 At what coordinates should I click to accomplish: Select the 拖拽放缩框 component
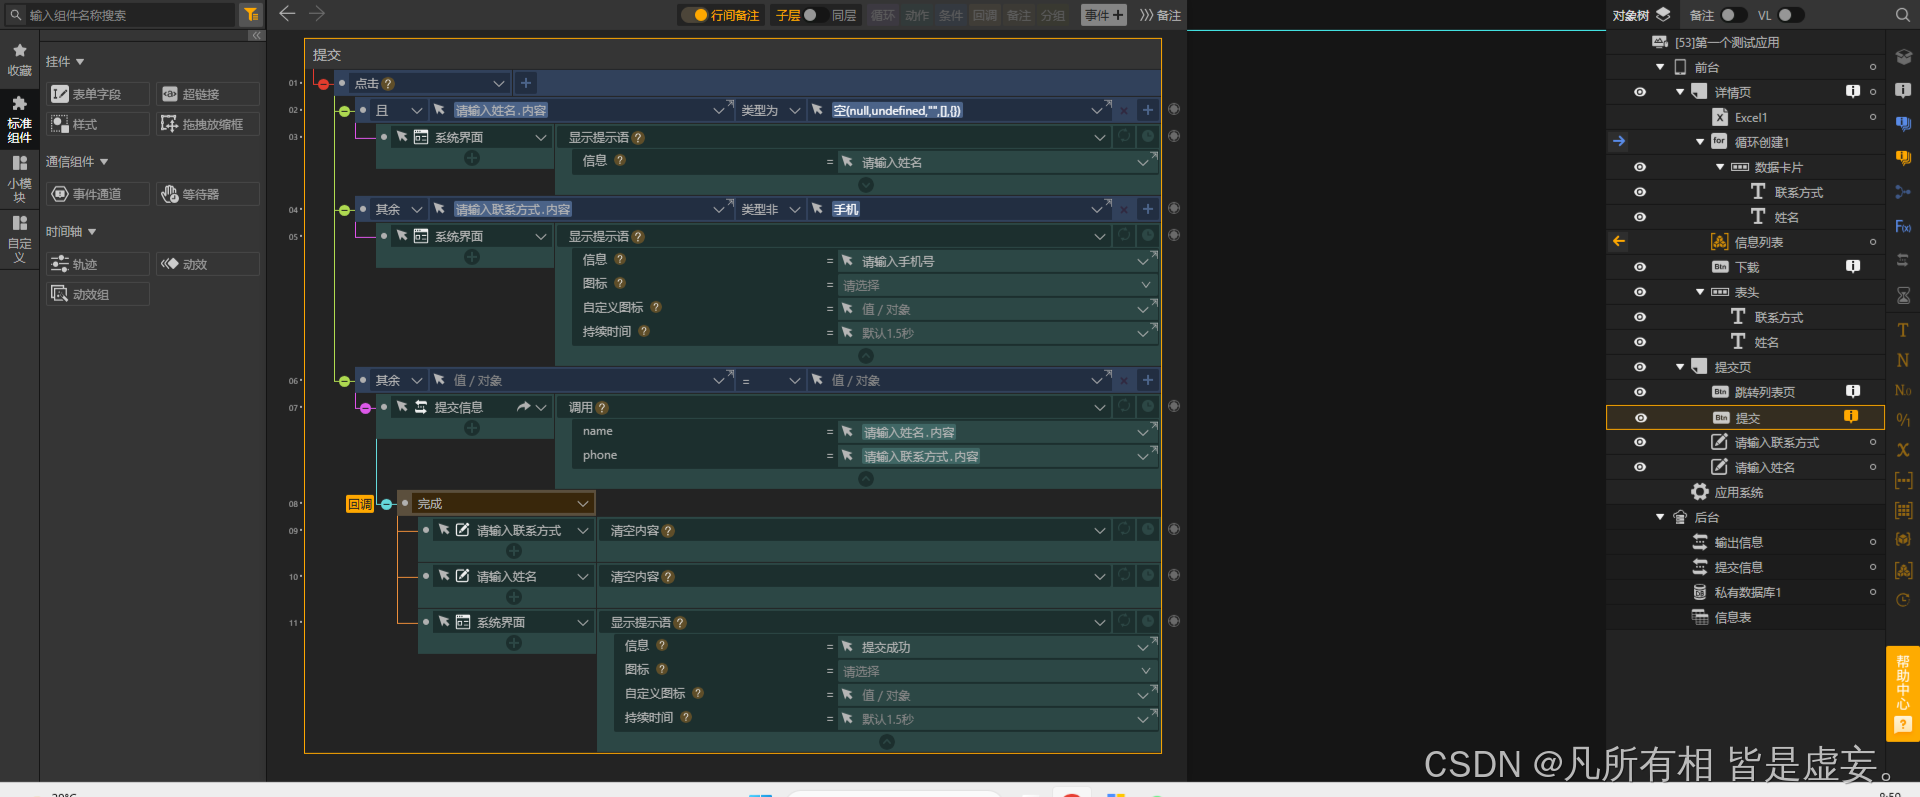(208, 124)
